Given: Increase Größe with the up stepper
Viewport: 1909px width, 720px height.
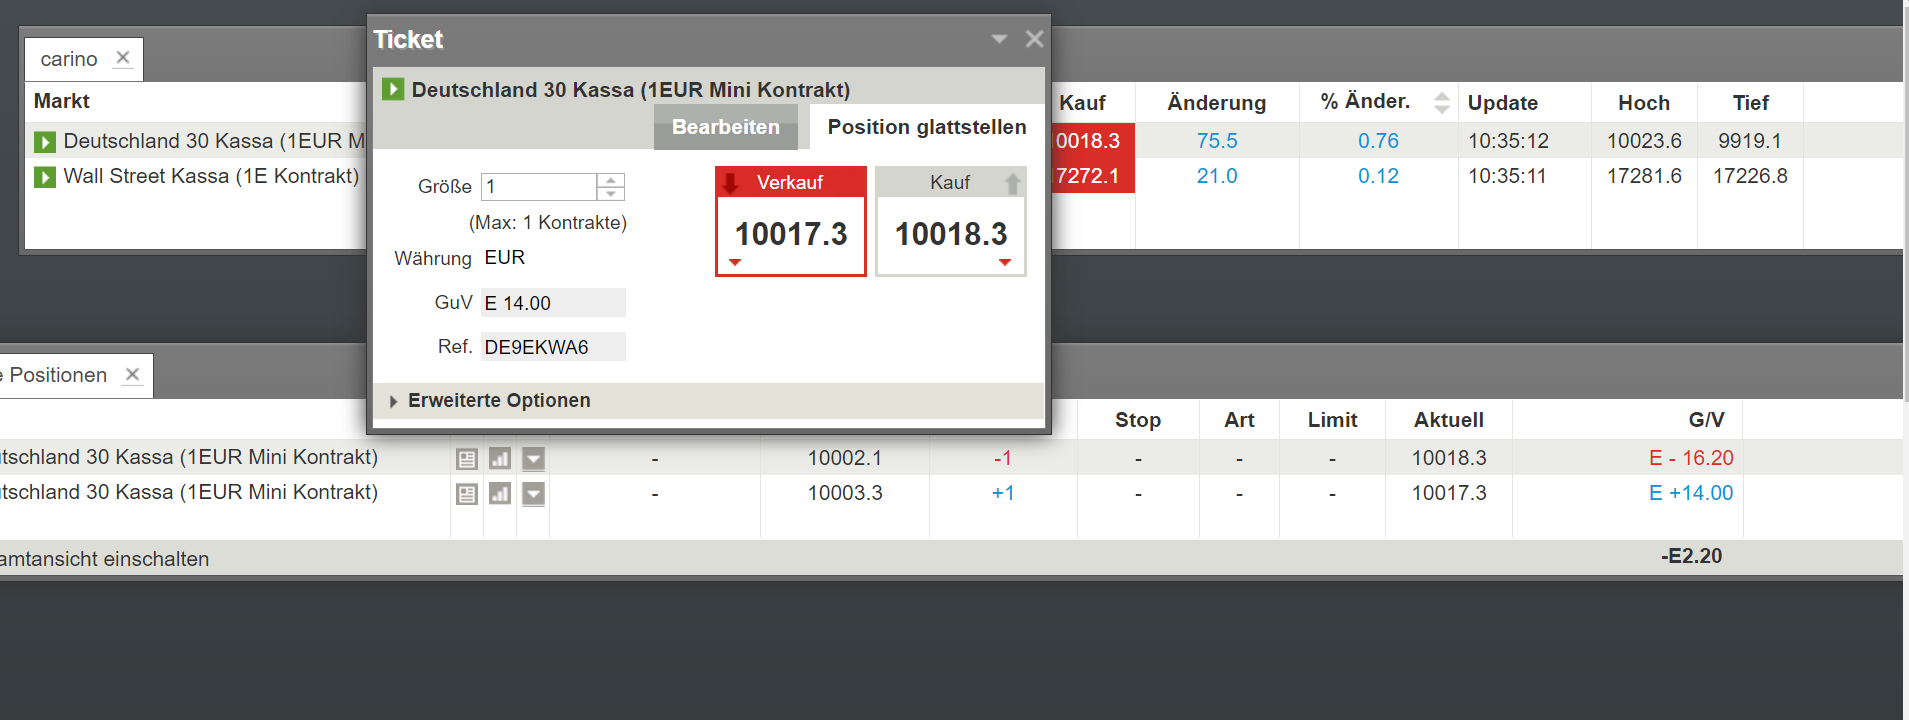Looking at the screenshot, I should coord(611,180).
